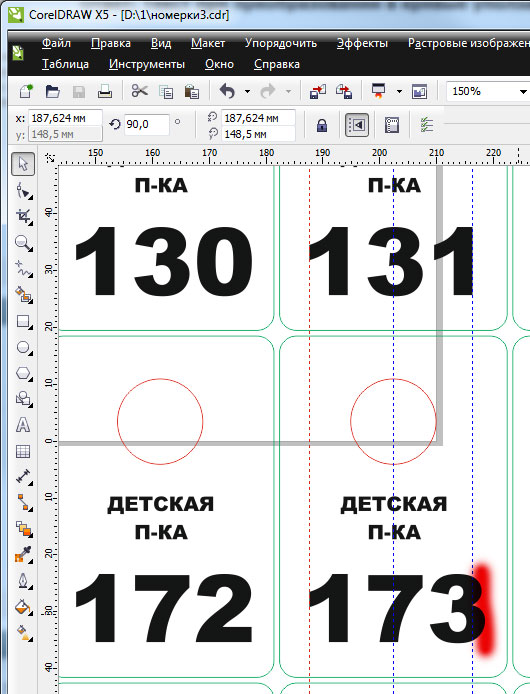The image size is (530, 694).
Task: Select the Ellipse tool
Action: pyautogui.click(x=23, y=347)
